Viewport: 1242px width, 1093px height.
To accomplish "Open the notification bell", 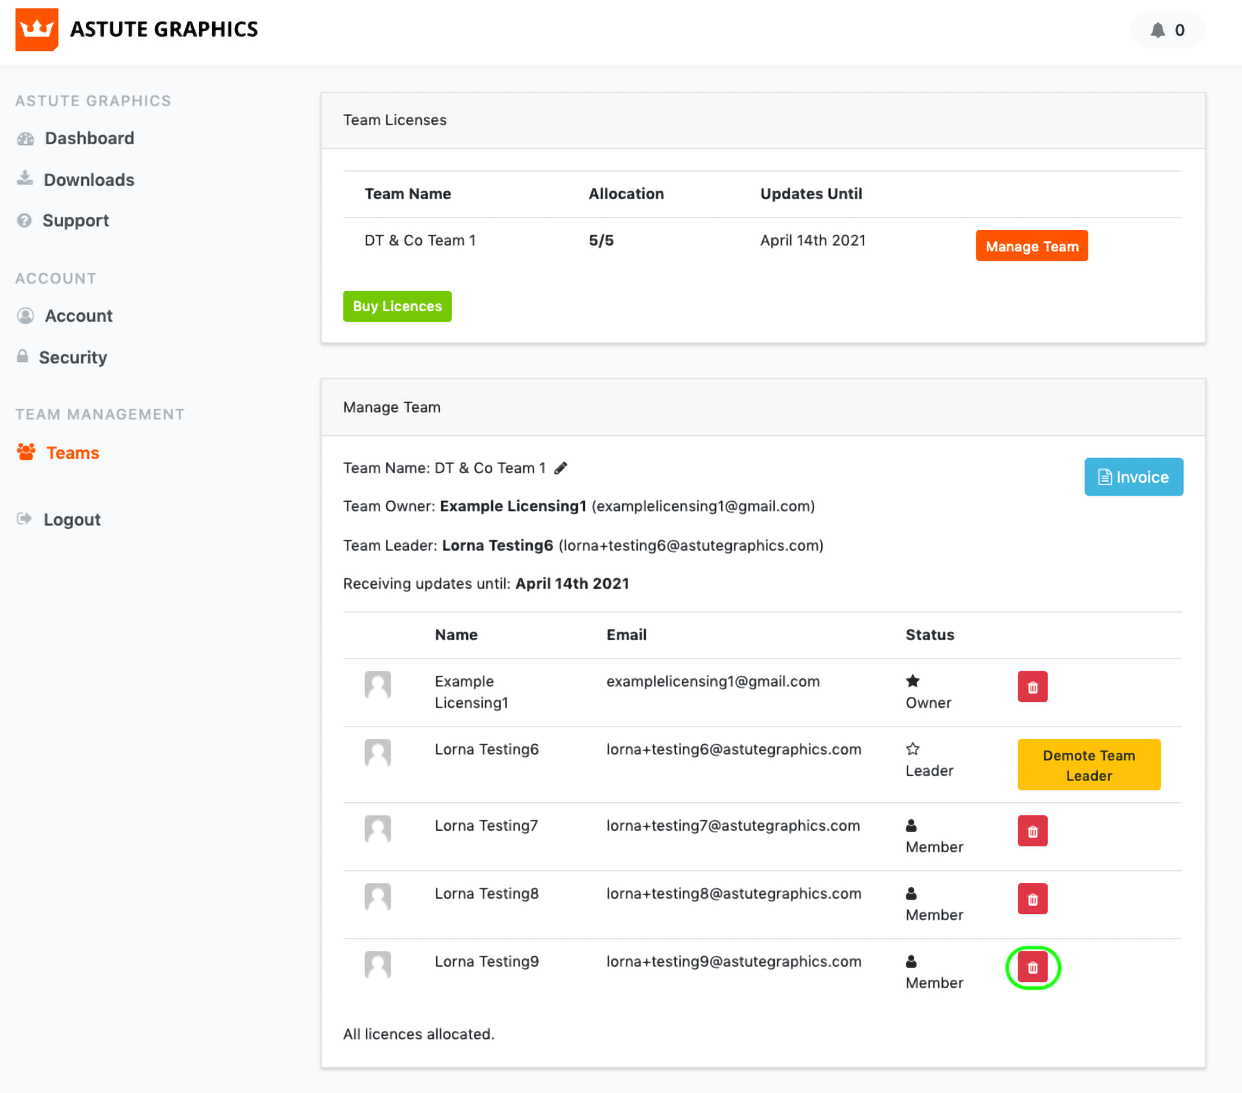I will click(x=1158, y=30).
